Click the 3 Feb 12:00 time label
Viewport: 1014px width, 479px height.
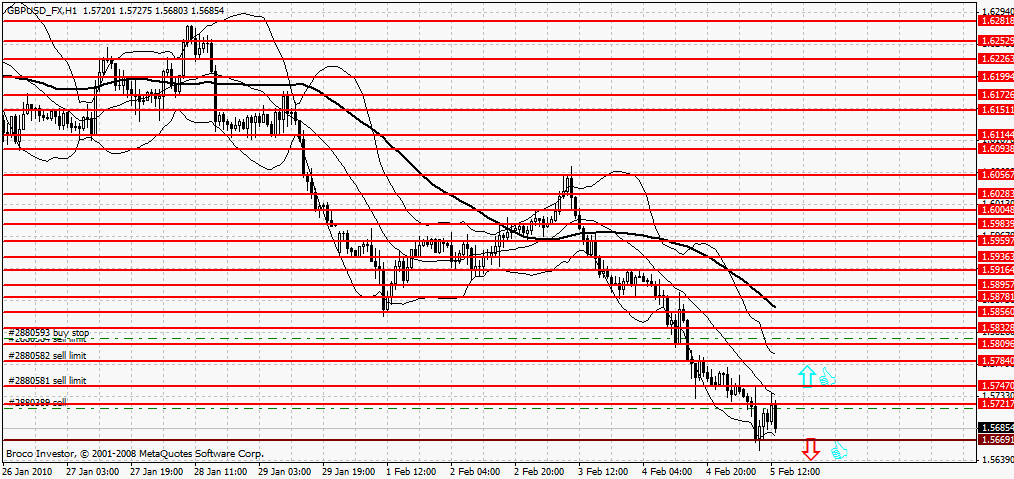click(x=603, y=473)
